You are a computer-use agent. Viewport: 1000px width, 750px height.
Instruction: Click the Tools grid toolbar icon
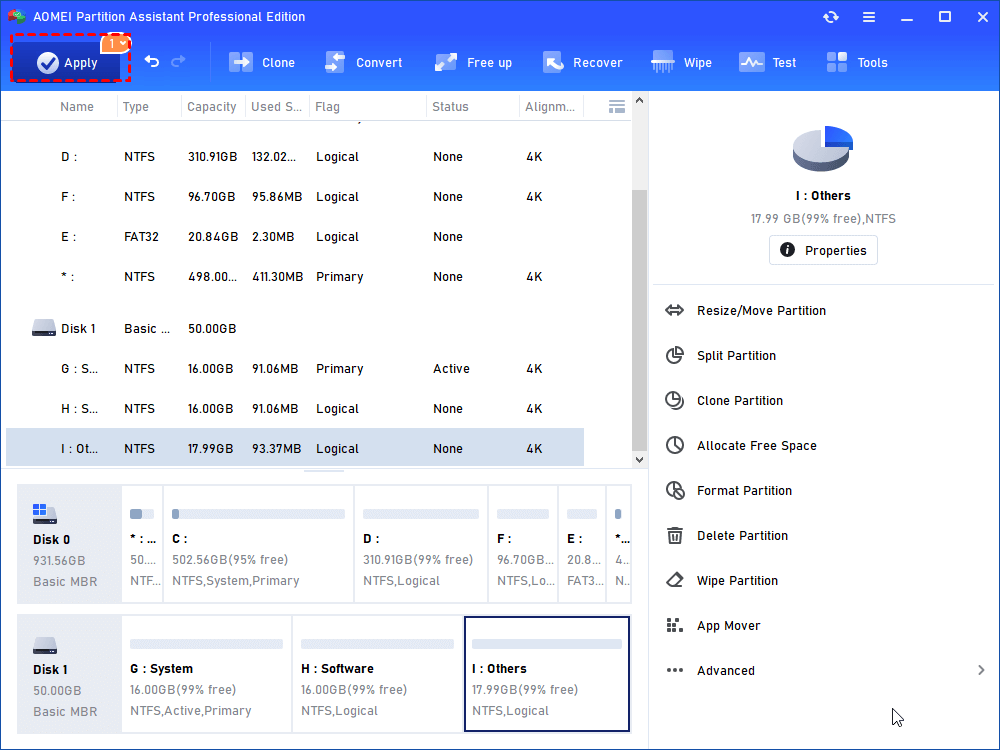tap(837, 62)
